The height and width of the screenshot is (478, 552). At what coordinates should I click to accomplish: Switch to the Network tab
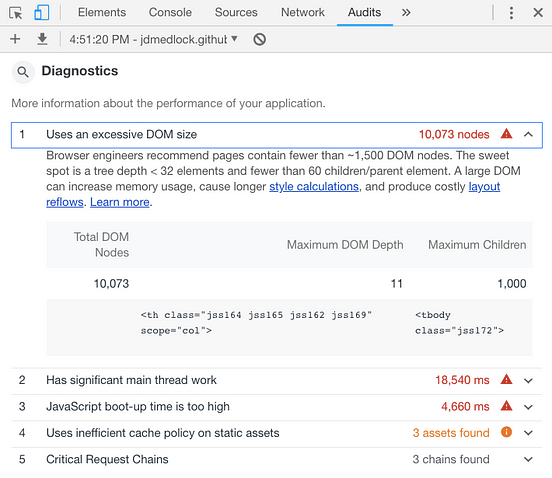pos(303,13)
